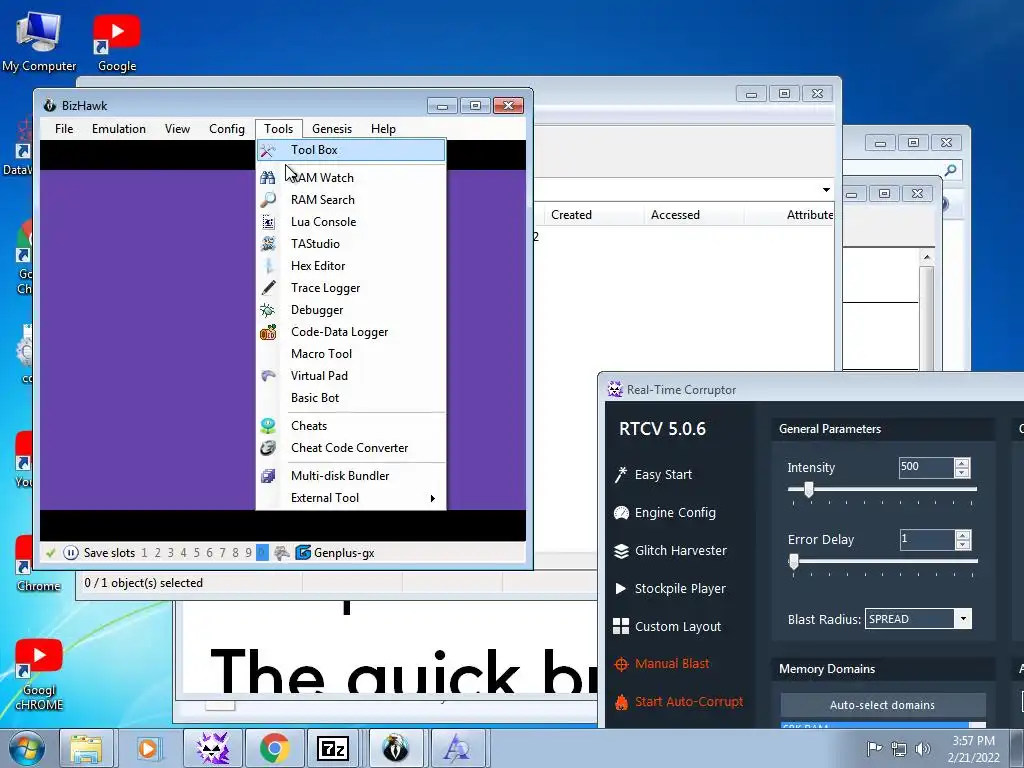Click Auto-select domains button
The height and width of the screenshot is (768, 1024).
pos(882,705)
